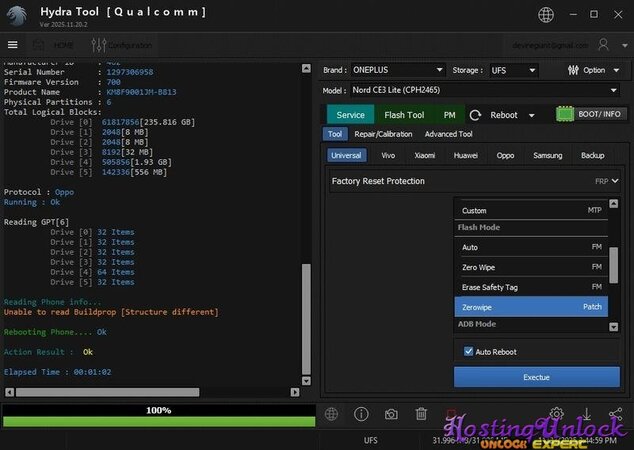Image resolution: width=634 pixels, height=450 pixels.
Task: Click the user account icon
Action: coord(603,45)
